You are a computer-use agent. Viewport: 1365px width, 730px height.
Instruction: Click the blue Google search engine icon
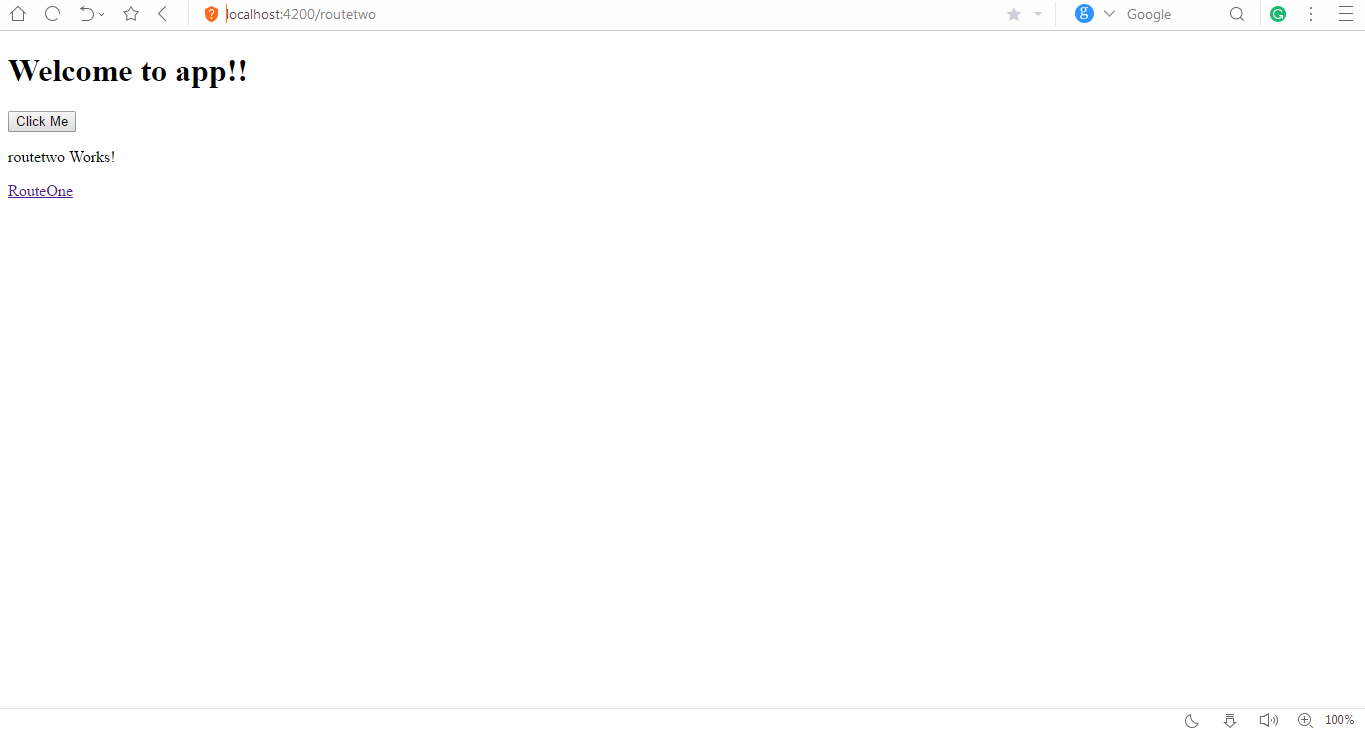[1084, 14]
